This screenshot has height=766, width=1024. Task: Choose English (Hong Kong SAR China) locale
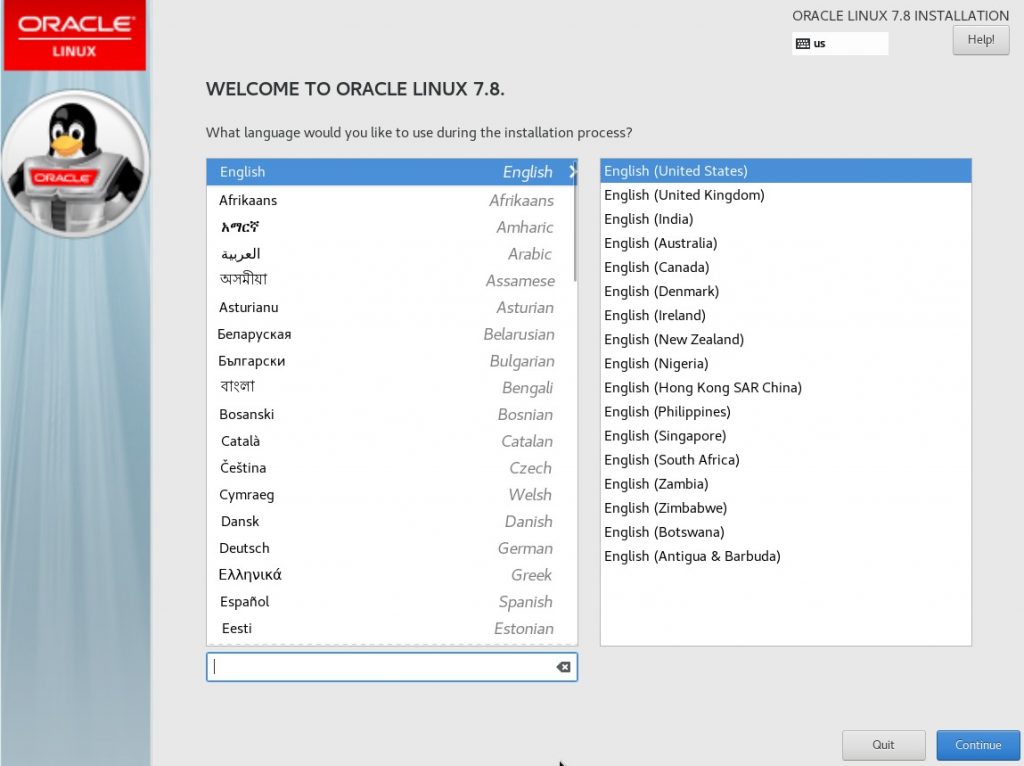pyautogui.click(x=786, y=388)
